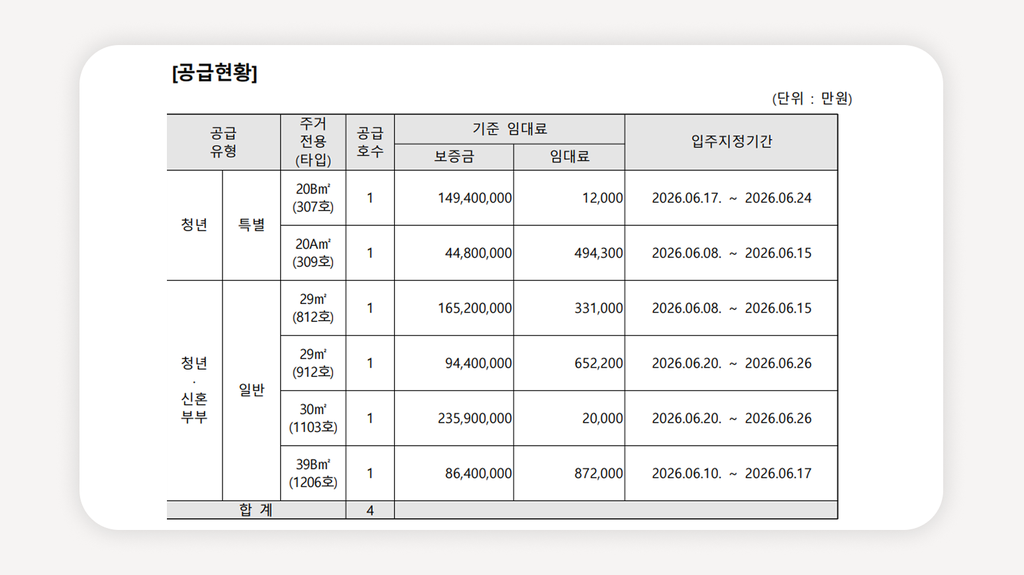Select the (단위 : 만원) unit note
Screen dimensions: 1024x575
(812, 99)
